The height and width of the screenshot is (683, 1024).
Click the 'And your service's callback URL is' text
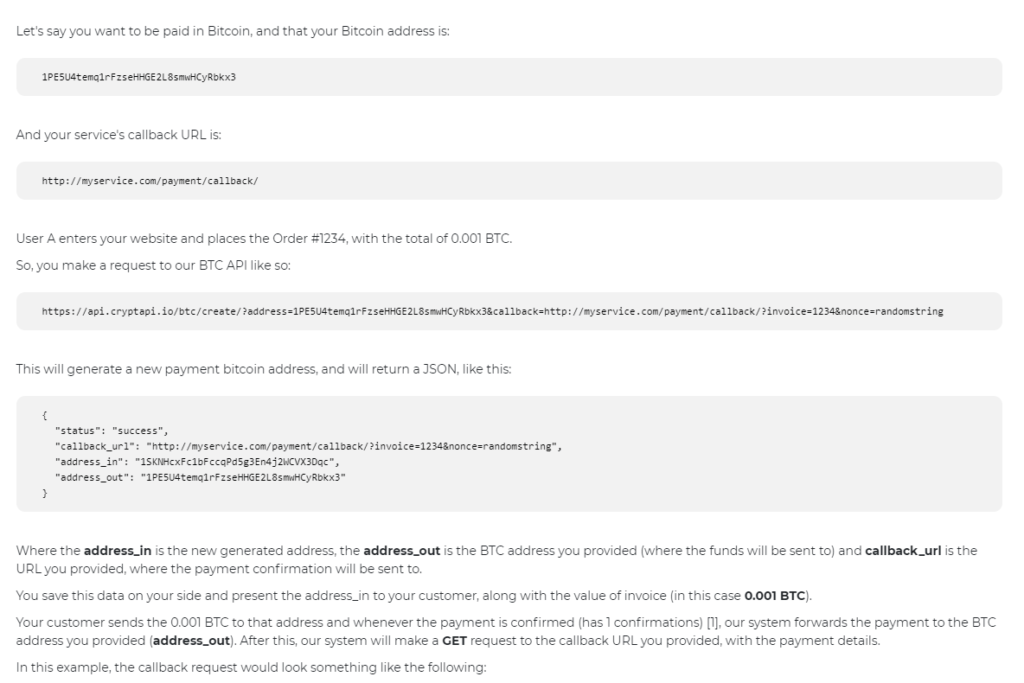click(x=118, y=135)
